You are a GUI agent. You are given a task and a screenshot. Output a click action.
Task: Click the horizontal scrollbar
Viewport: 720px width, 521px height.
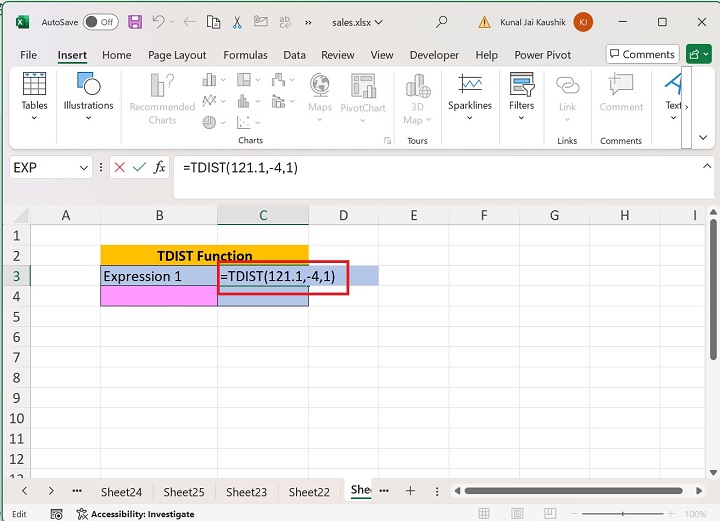coord(574,491)
